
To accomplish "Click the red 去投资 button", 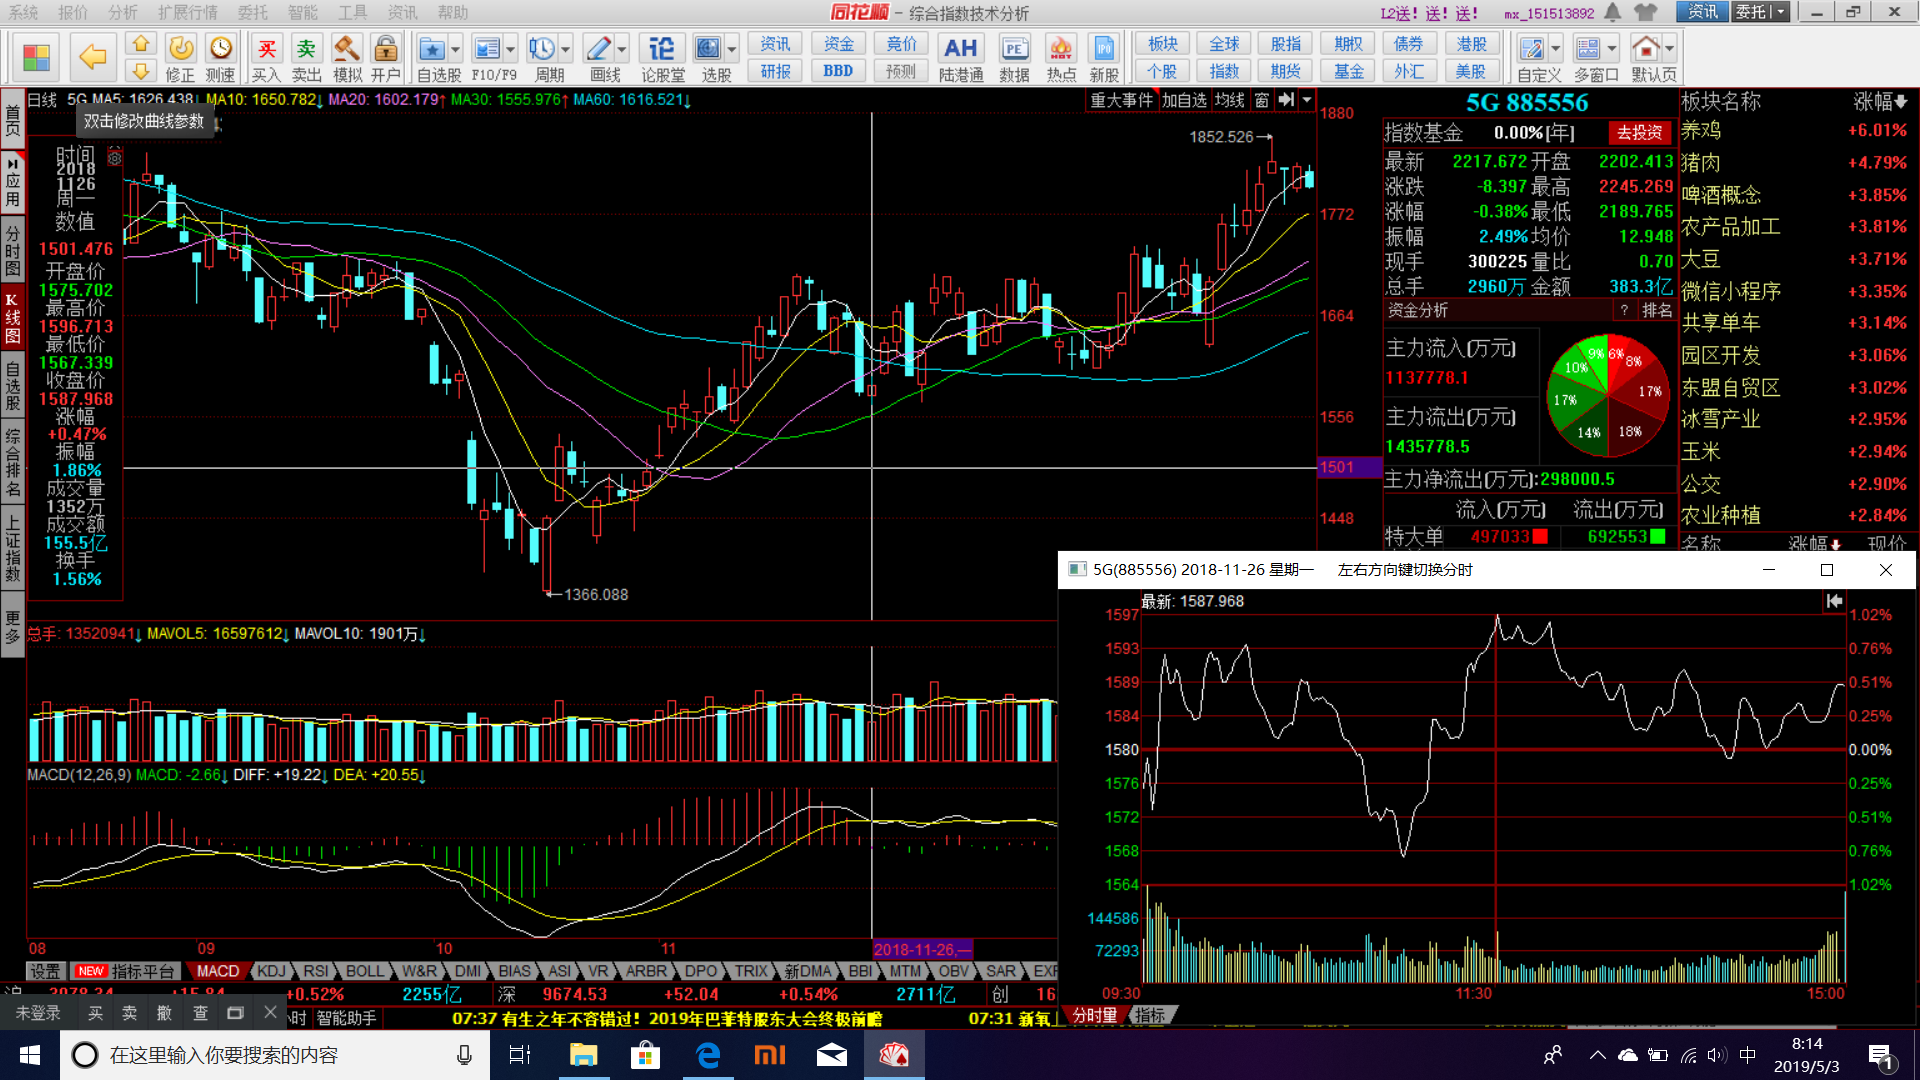I will point(1639,133).
